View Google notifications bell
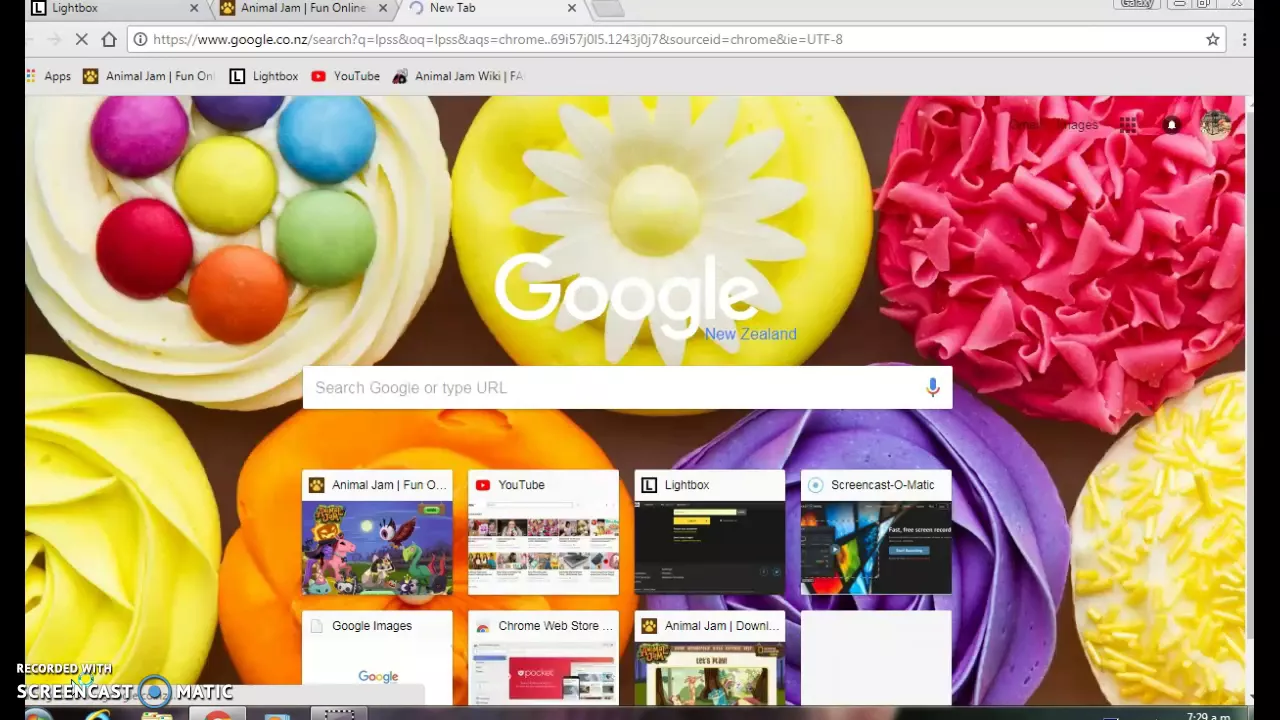The height and width of the screenshot is (720, 1280). pyautogui.click(x=1171, y=125)
